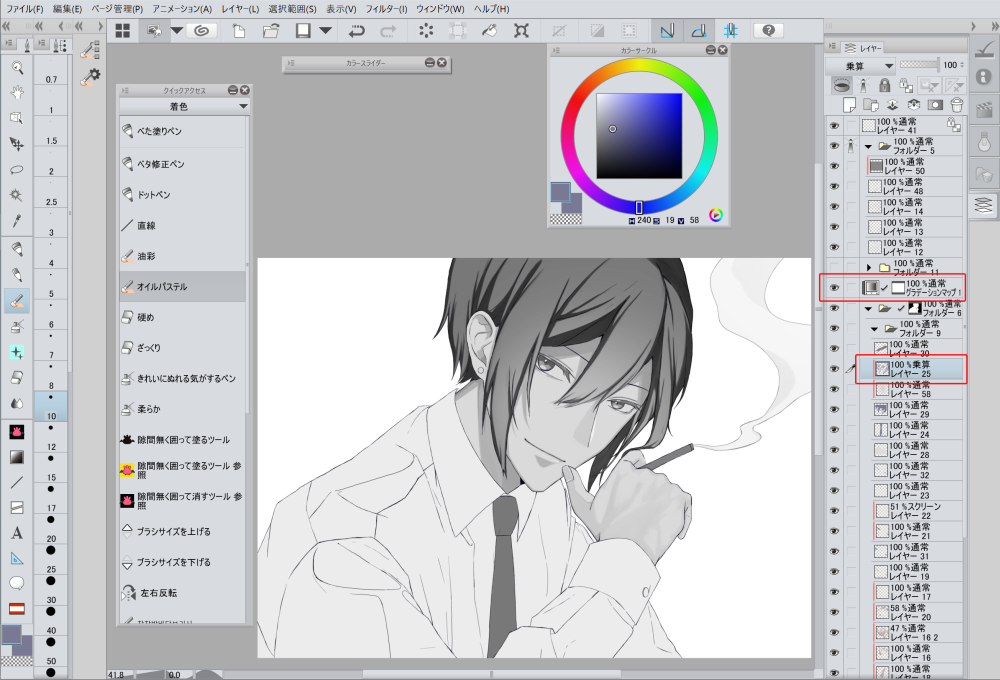Collapse フォルダー 5 in the layer list

(x=868, y=146)
